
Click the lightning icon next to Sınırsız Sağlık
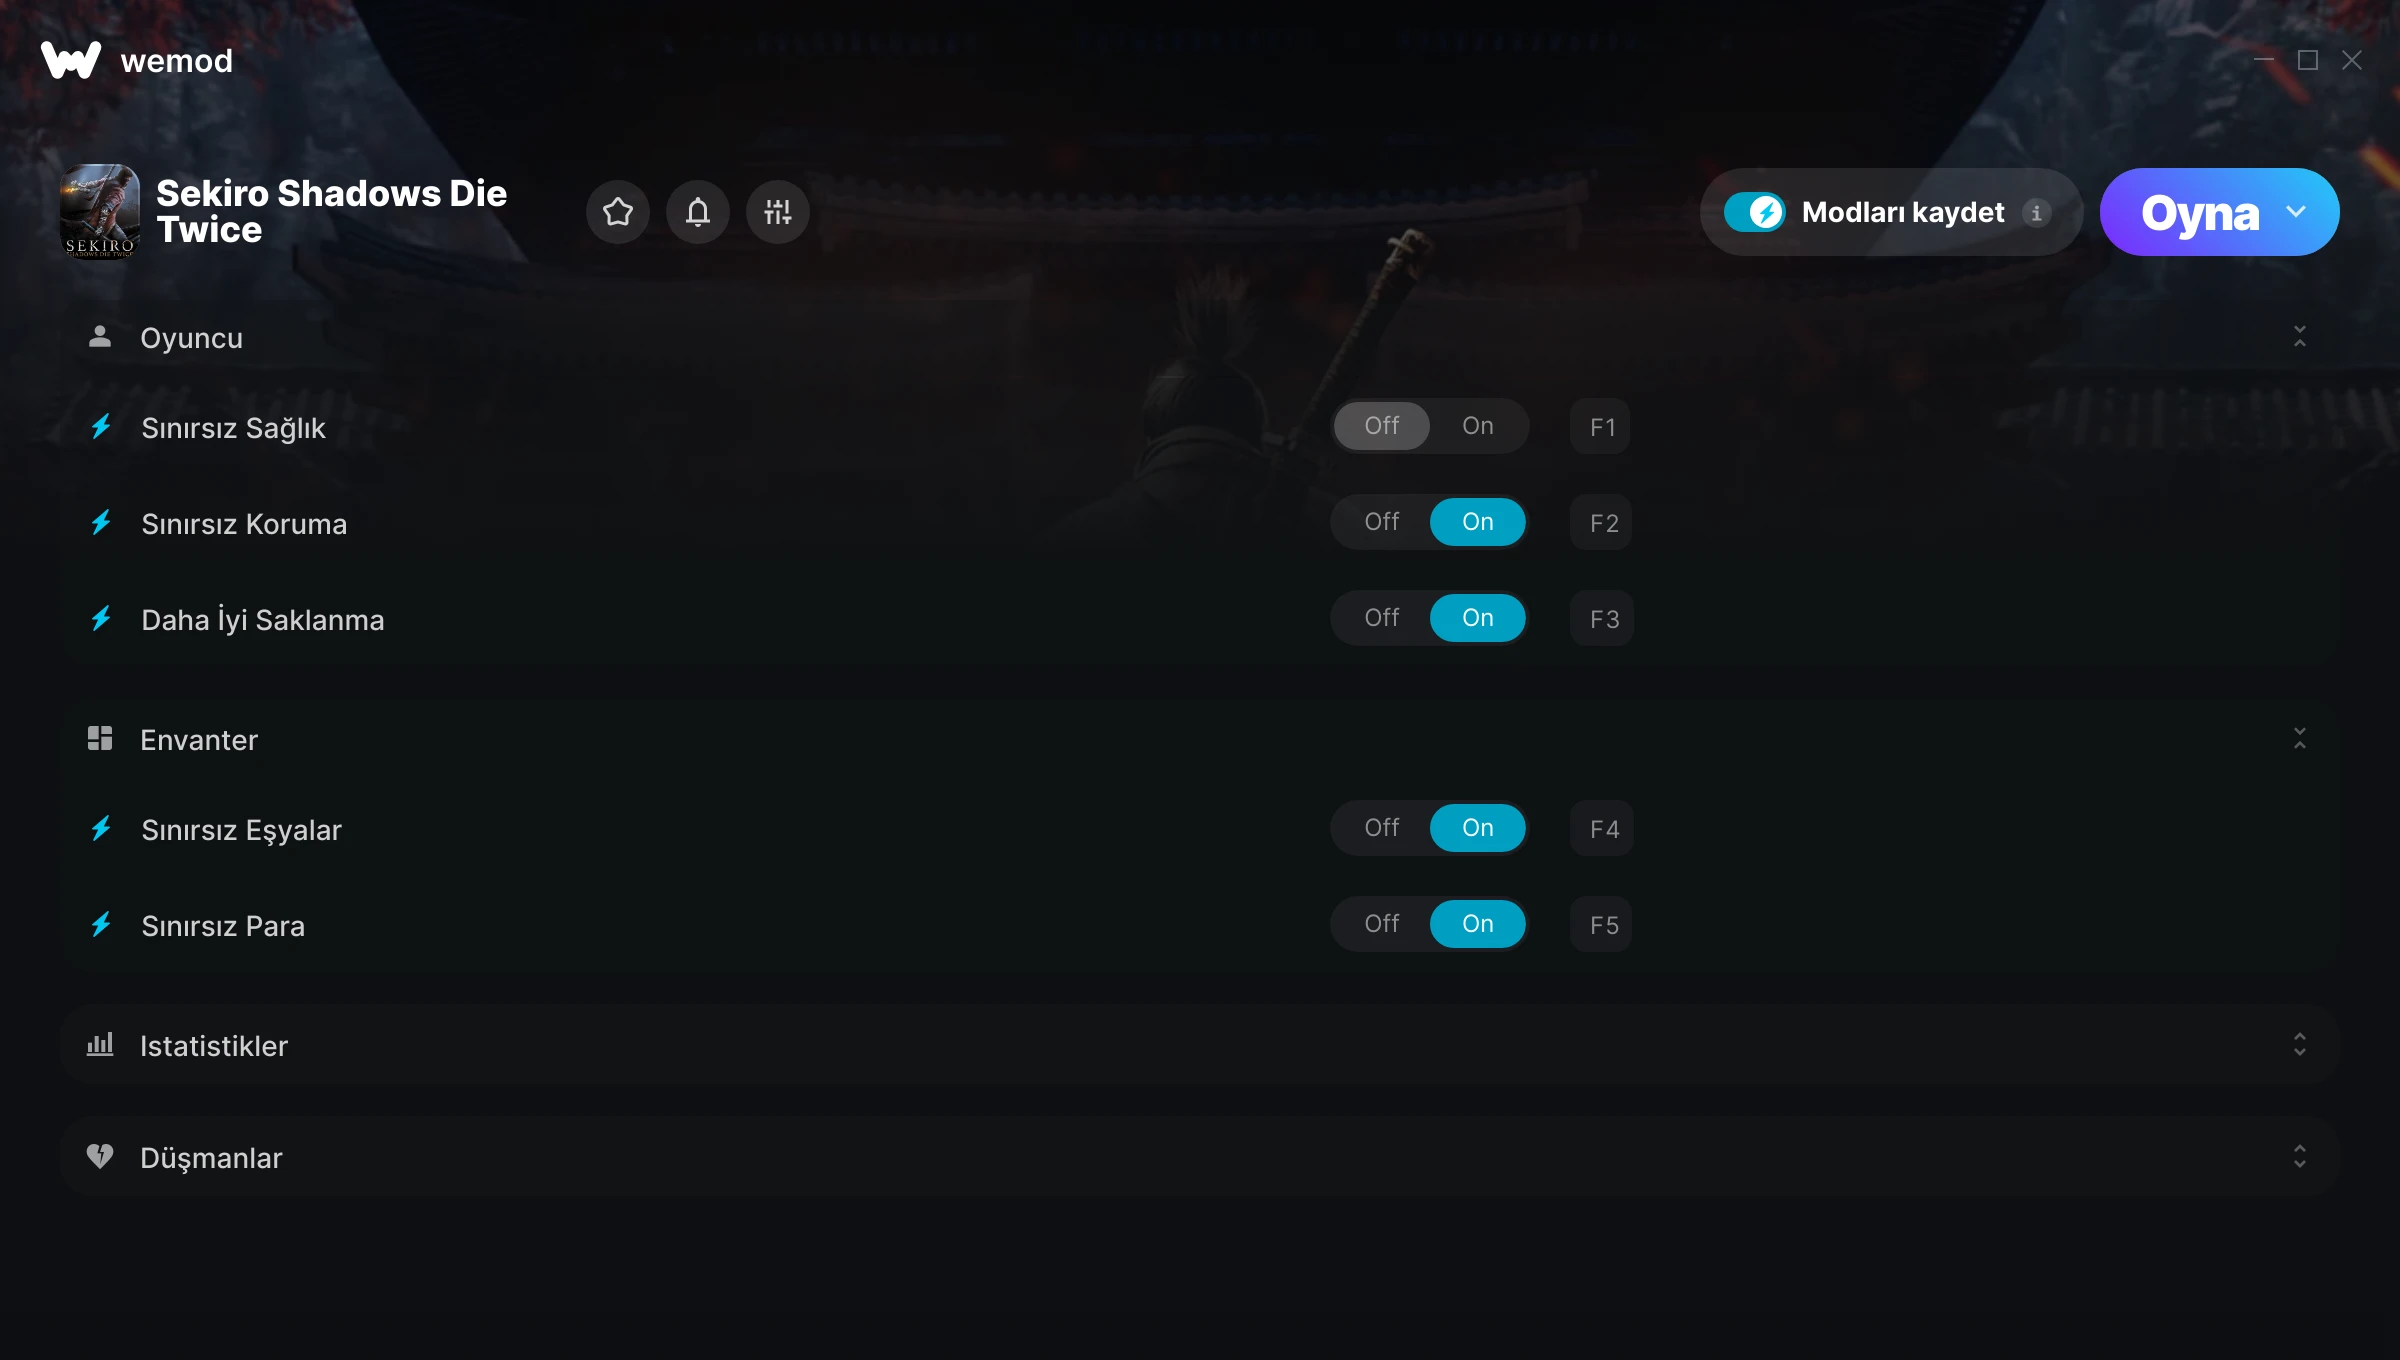(101, 427)
